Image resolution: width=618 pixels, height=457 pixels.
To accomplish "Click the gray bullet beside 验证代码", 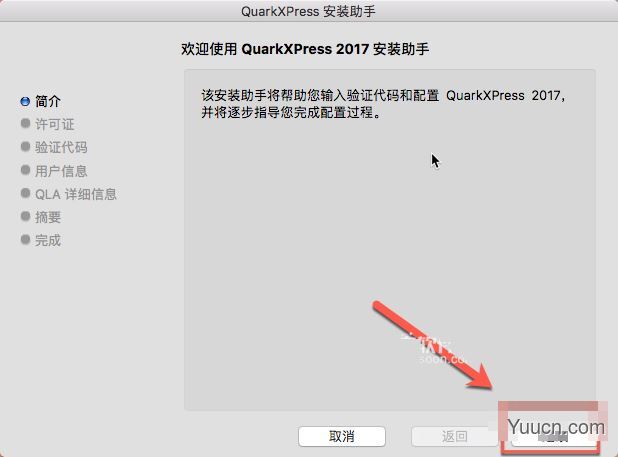I will [x=25, y=147].
